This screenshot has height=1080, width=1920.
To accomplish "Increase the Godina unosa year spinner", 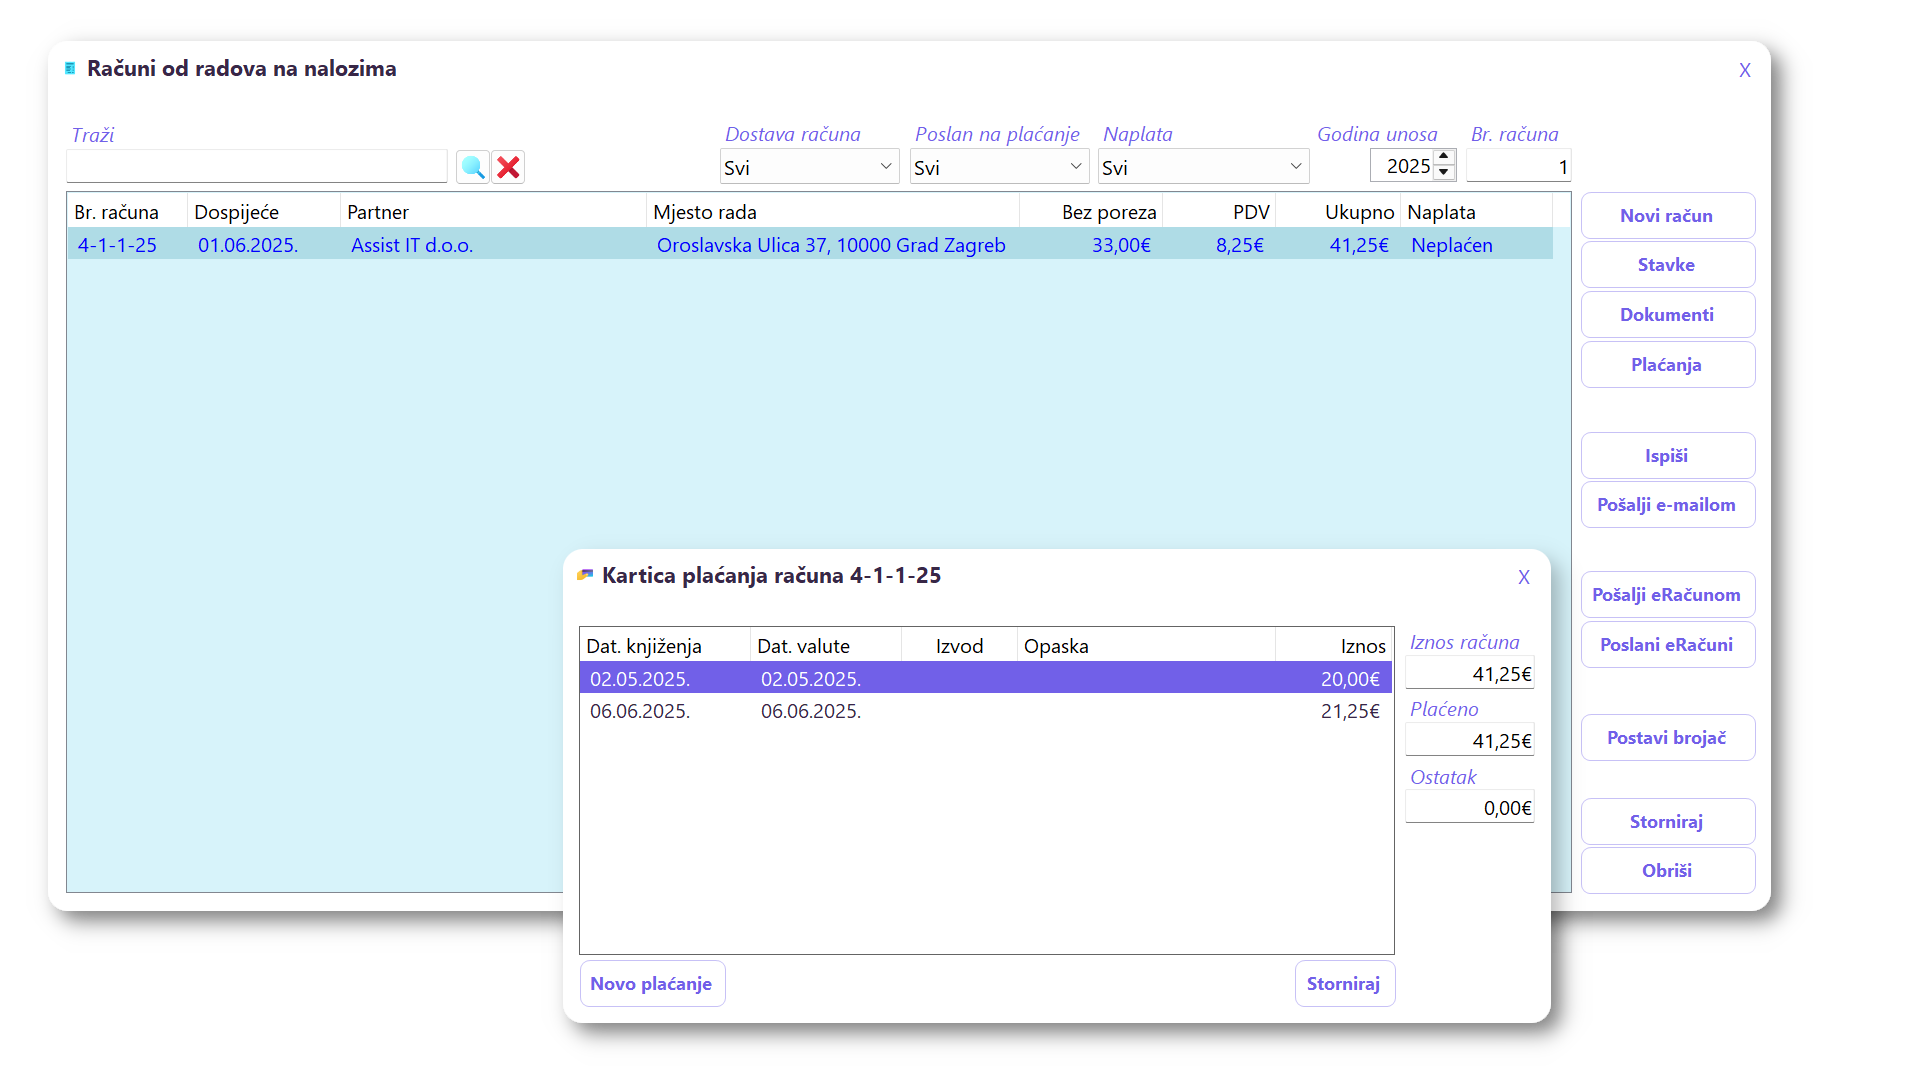I will (x=1444, y=158).
